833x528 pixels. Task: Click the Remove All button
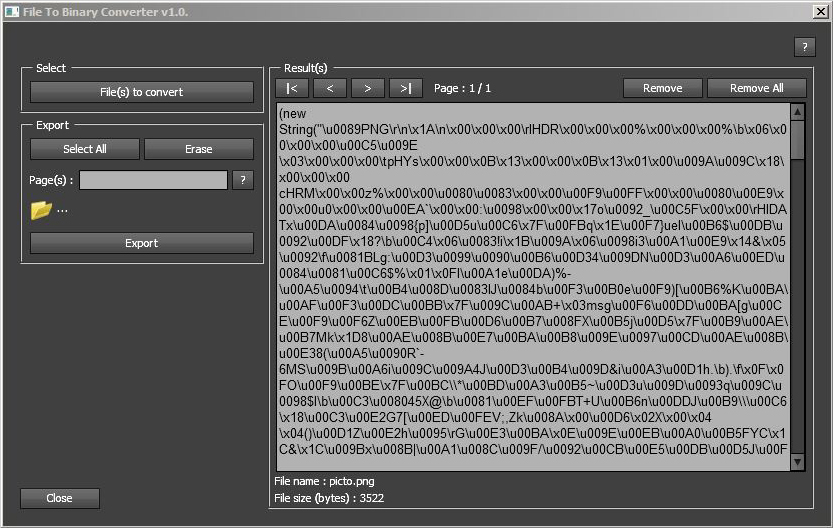tap(756, 88)
